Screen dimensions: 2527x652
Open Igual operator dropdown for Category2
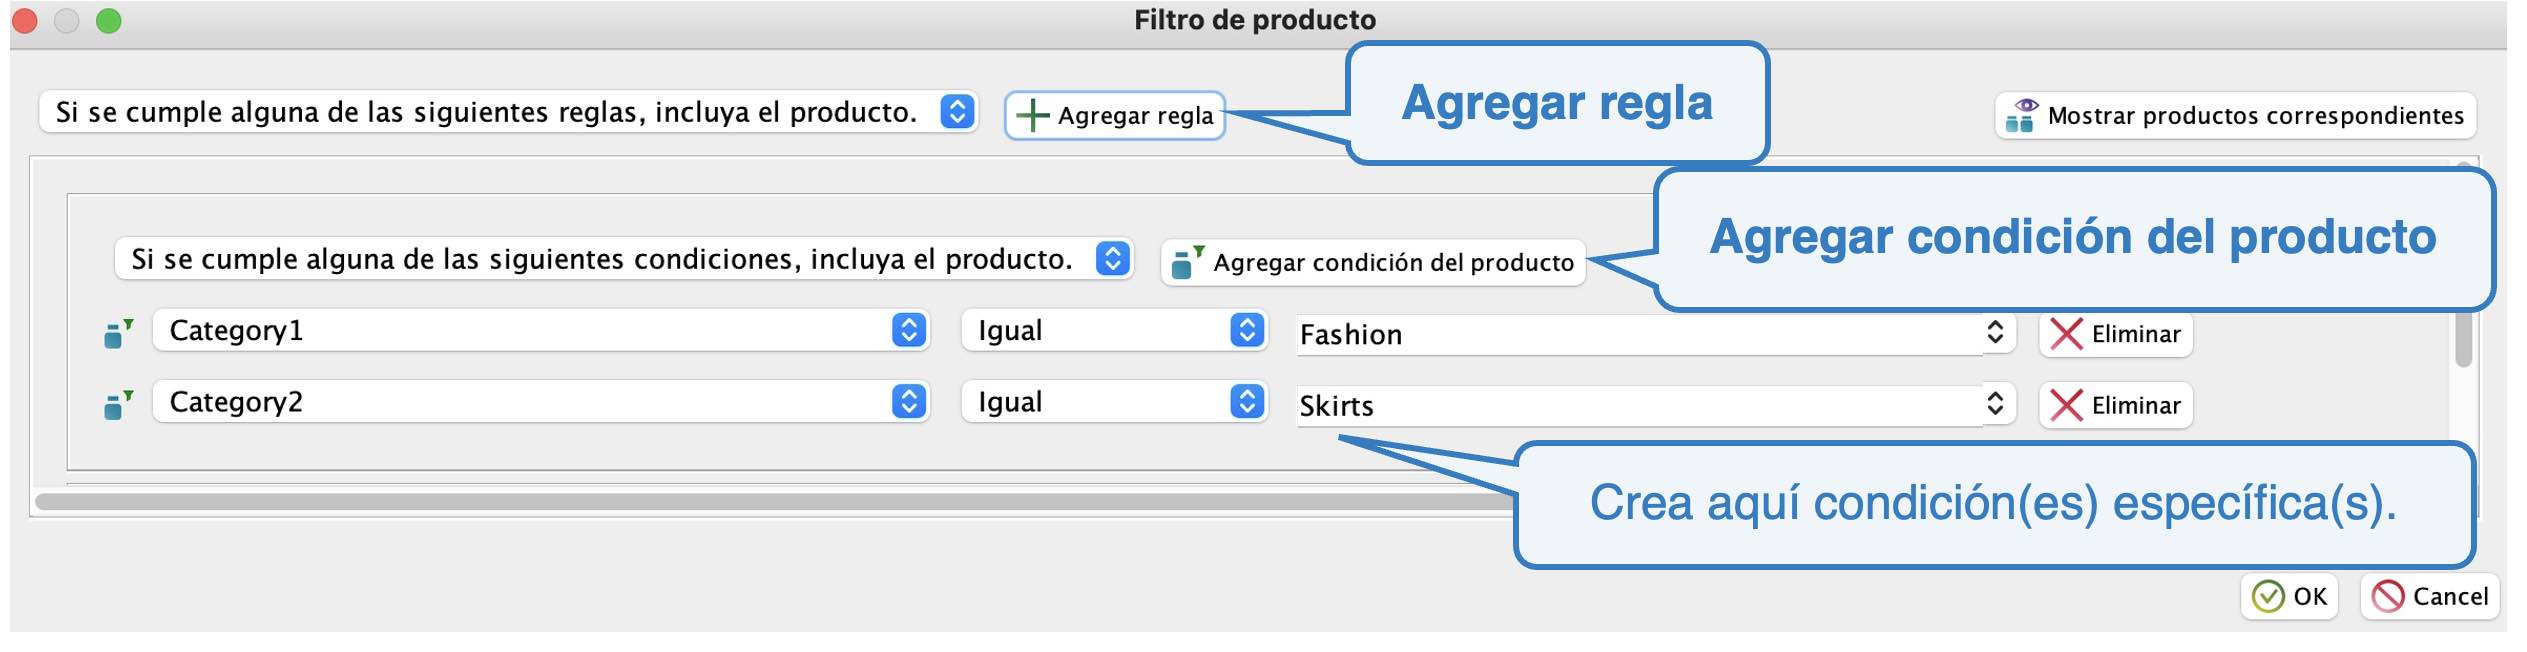1246,402
